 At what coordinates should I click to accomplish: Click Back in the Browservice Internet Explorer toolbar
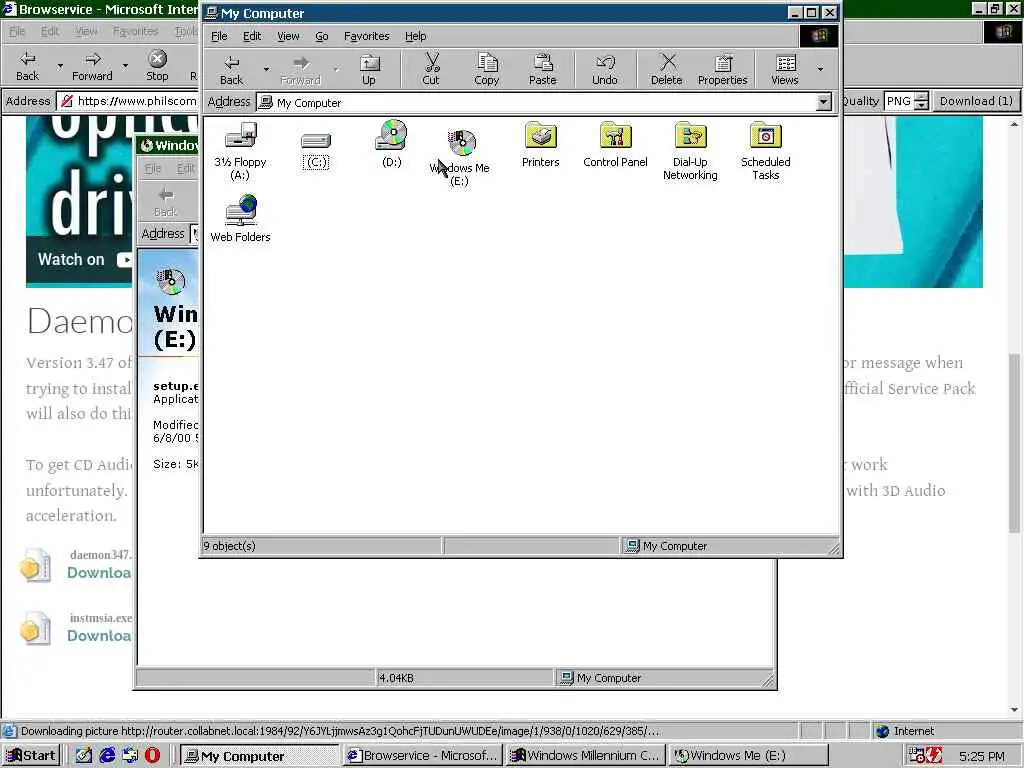[27, 66]
